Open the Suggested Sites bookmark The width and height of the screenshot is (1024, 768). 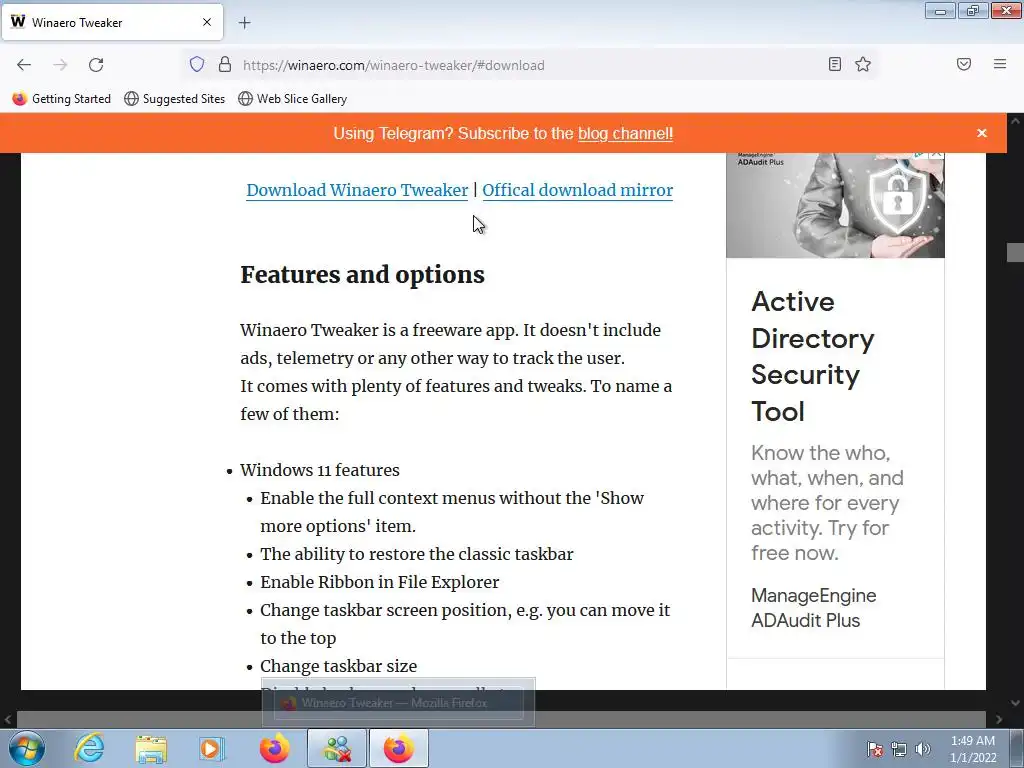[x=174, y=99]
